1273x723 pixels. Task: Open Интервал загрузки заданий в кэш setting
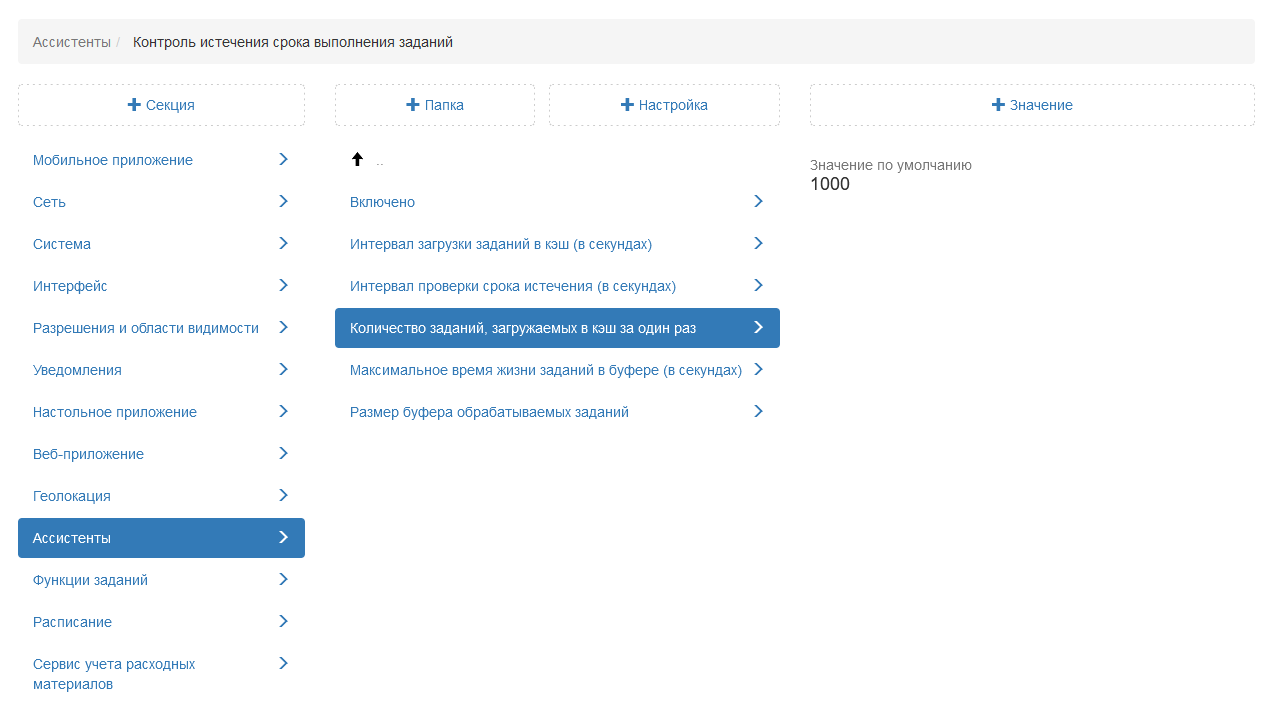501,244
